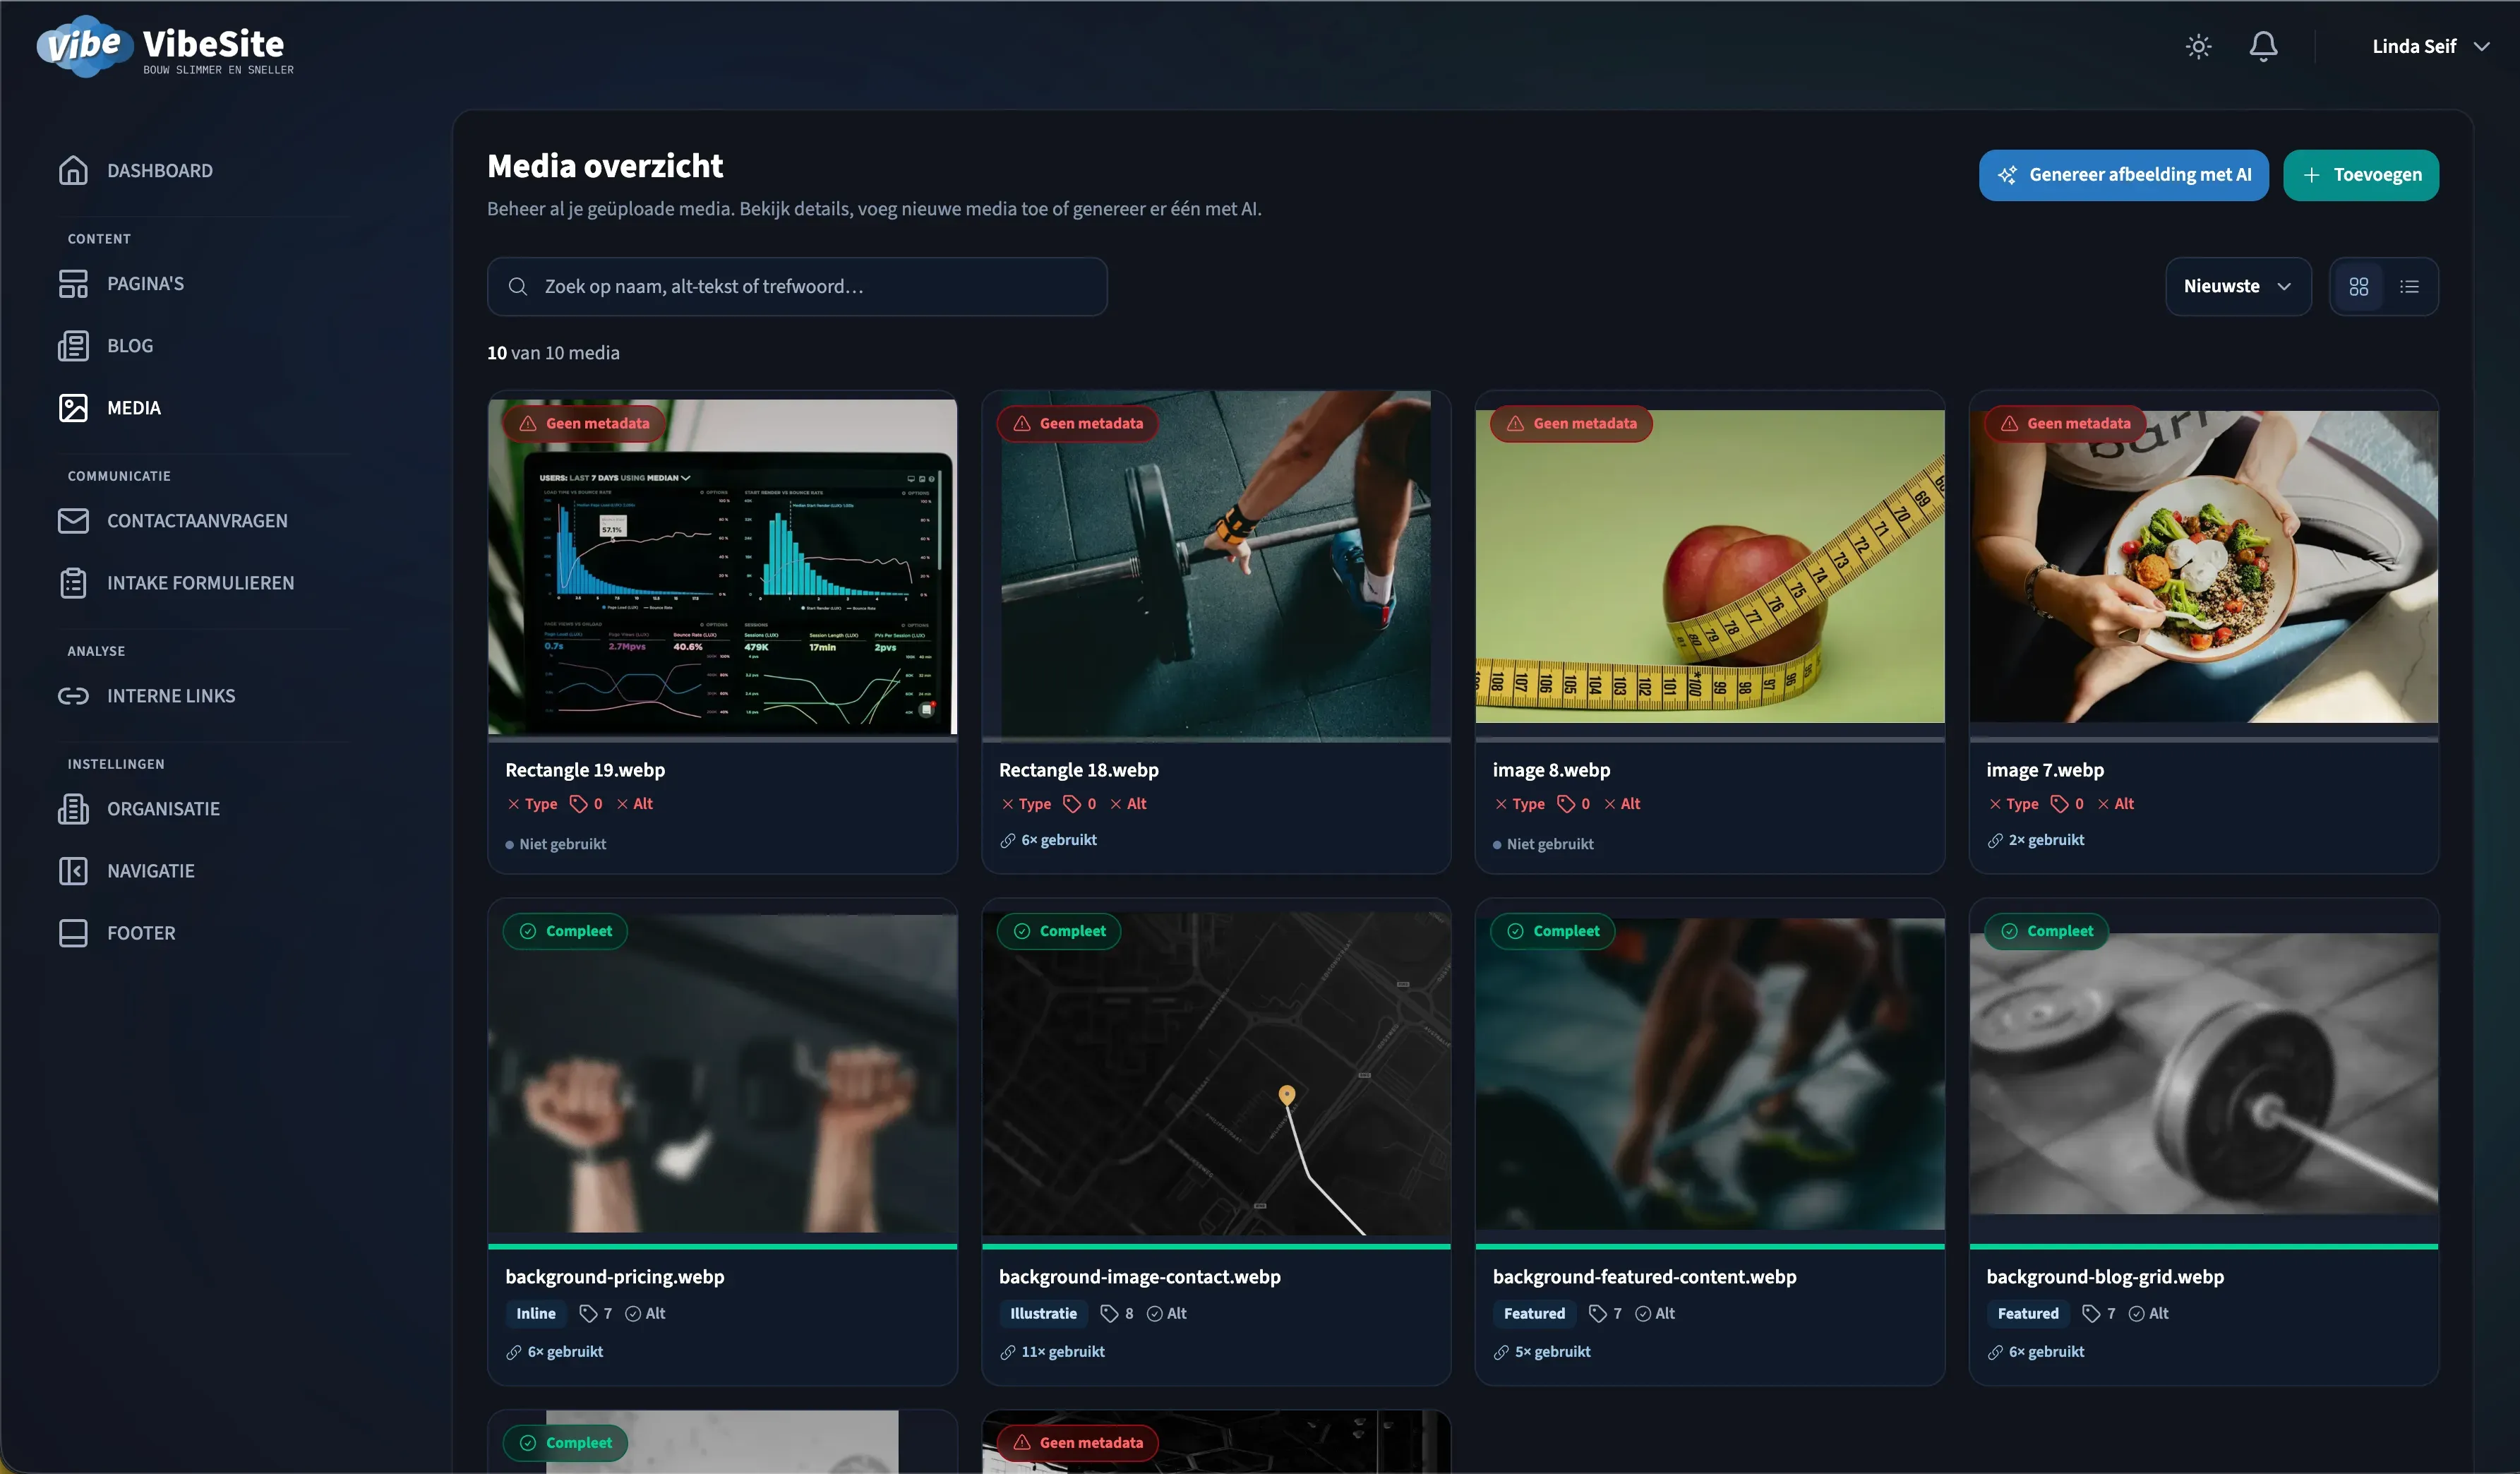
Task: Click 6× gebruikt link on background-blog-grid.webp
Action: tap(2036, 1352)
